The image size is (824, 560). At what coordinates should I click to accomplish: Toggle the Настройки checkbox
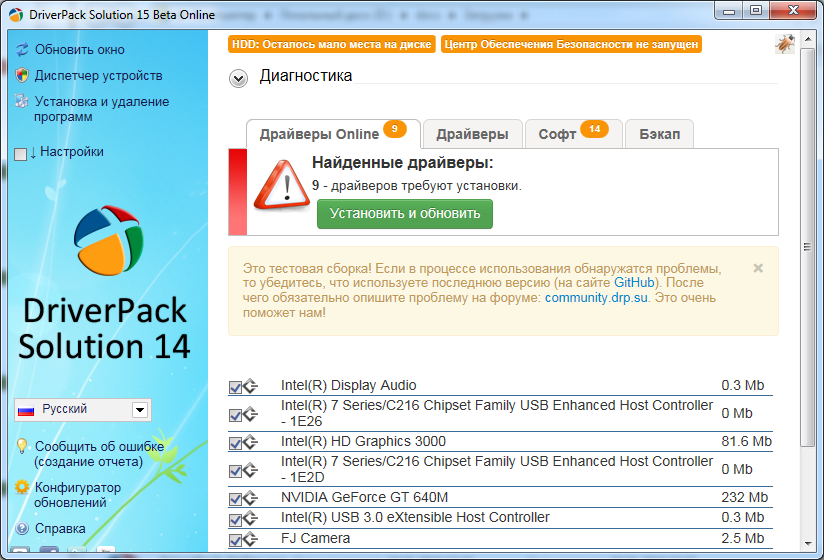click(20, 154)
